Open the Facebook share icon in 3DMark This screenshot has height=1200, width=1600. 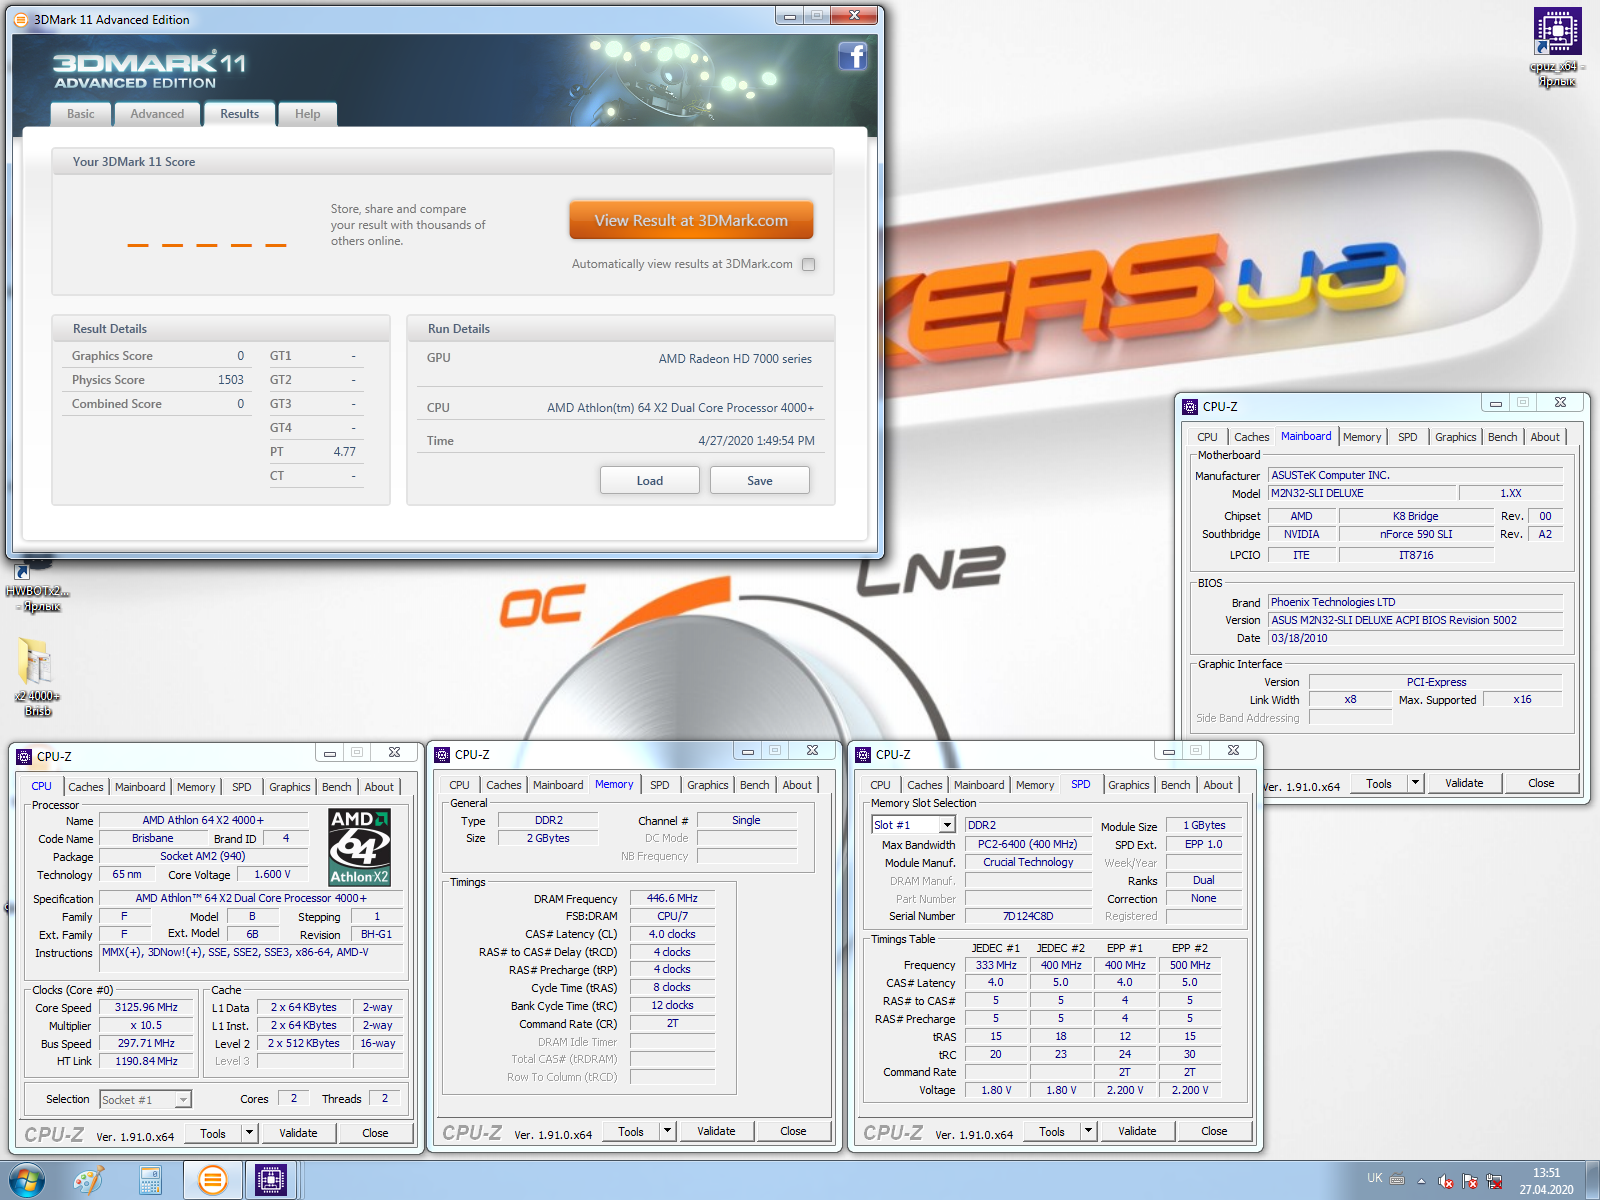coord(852,56)
